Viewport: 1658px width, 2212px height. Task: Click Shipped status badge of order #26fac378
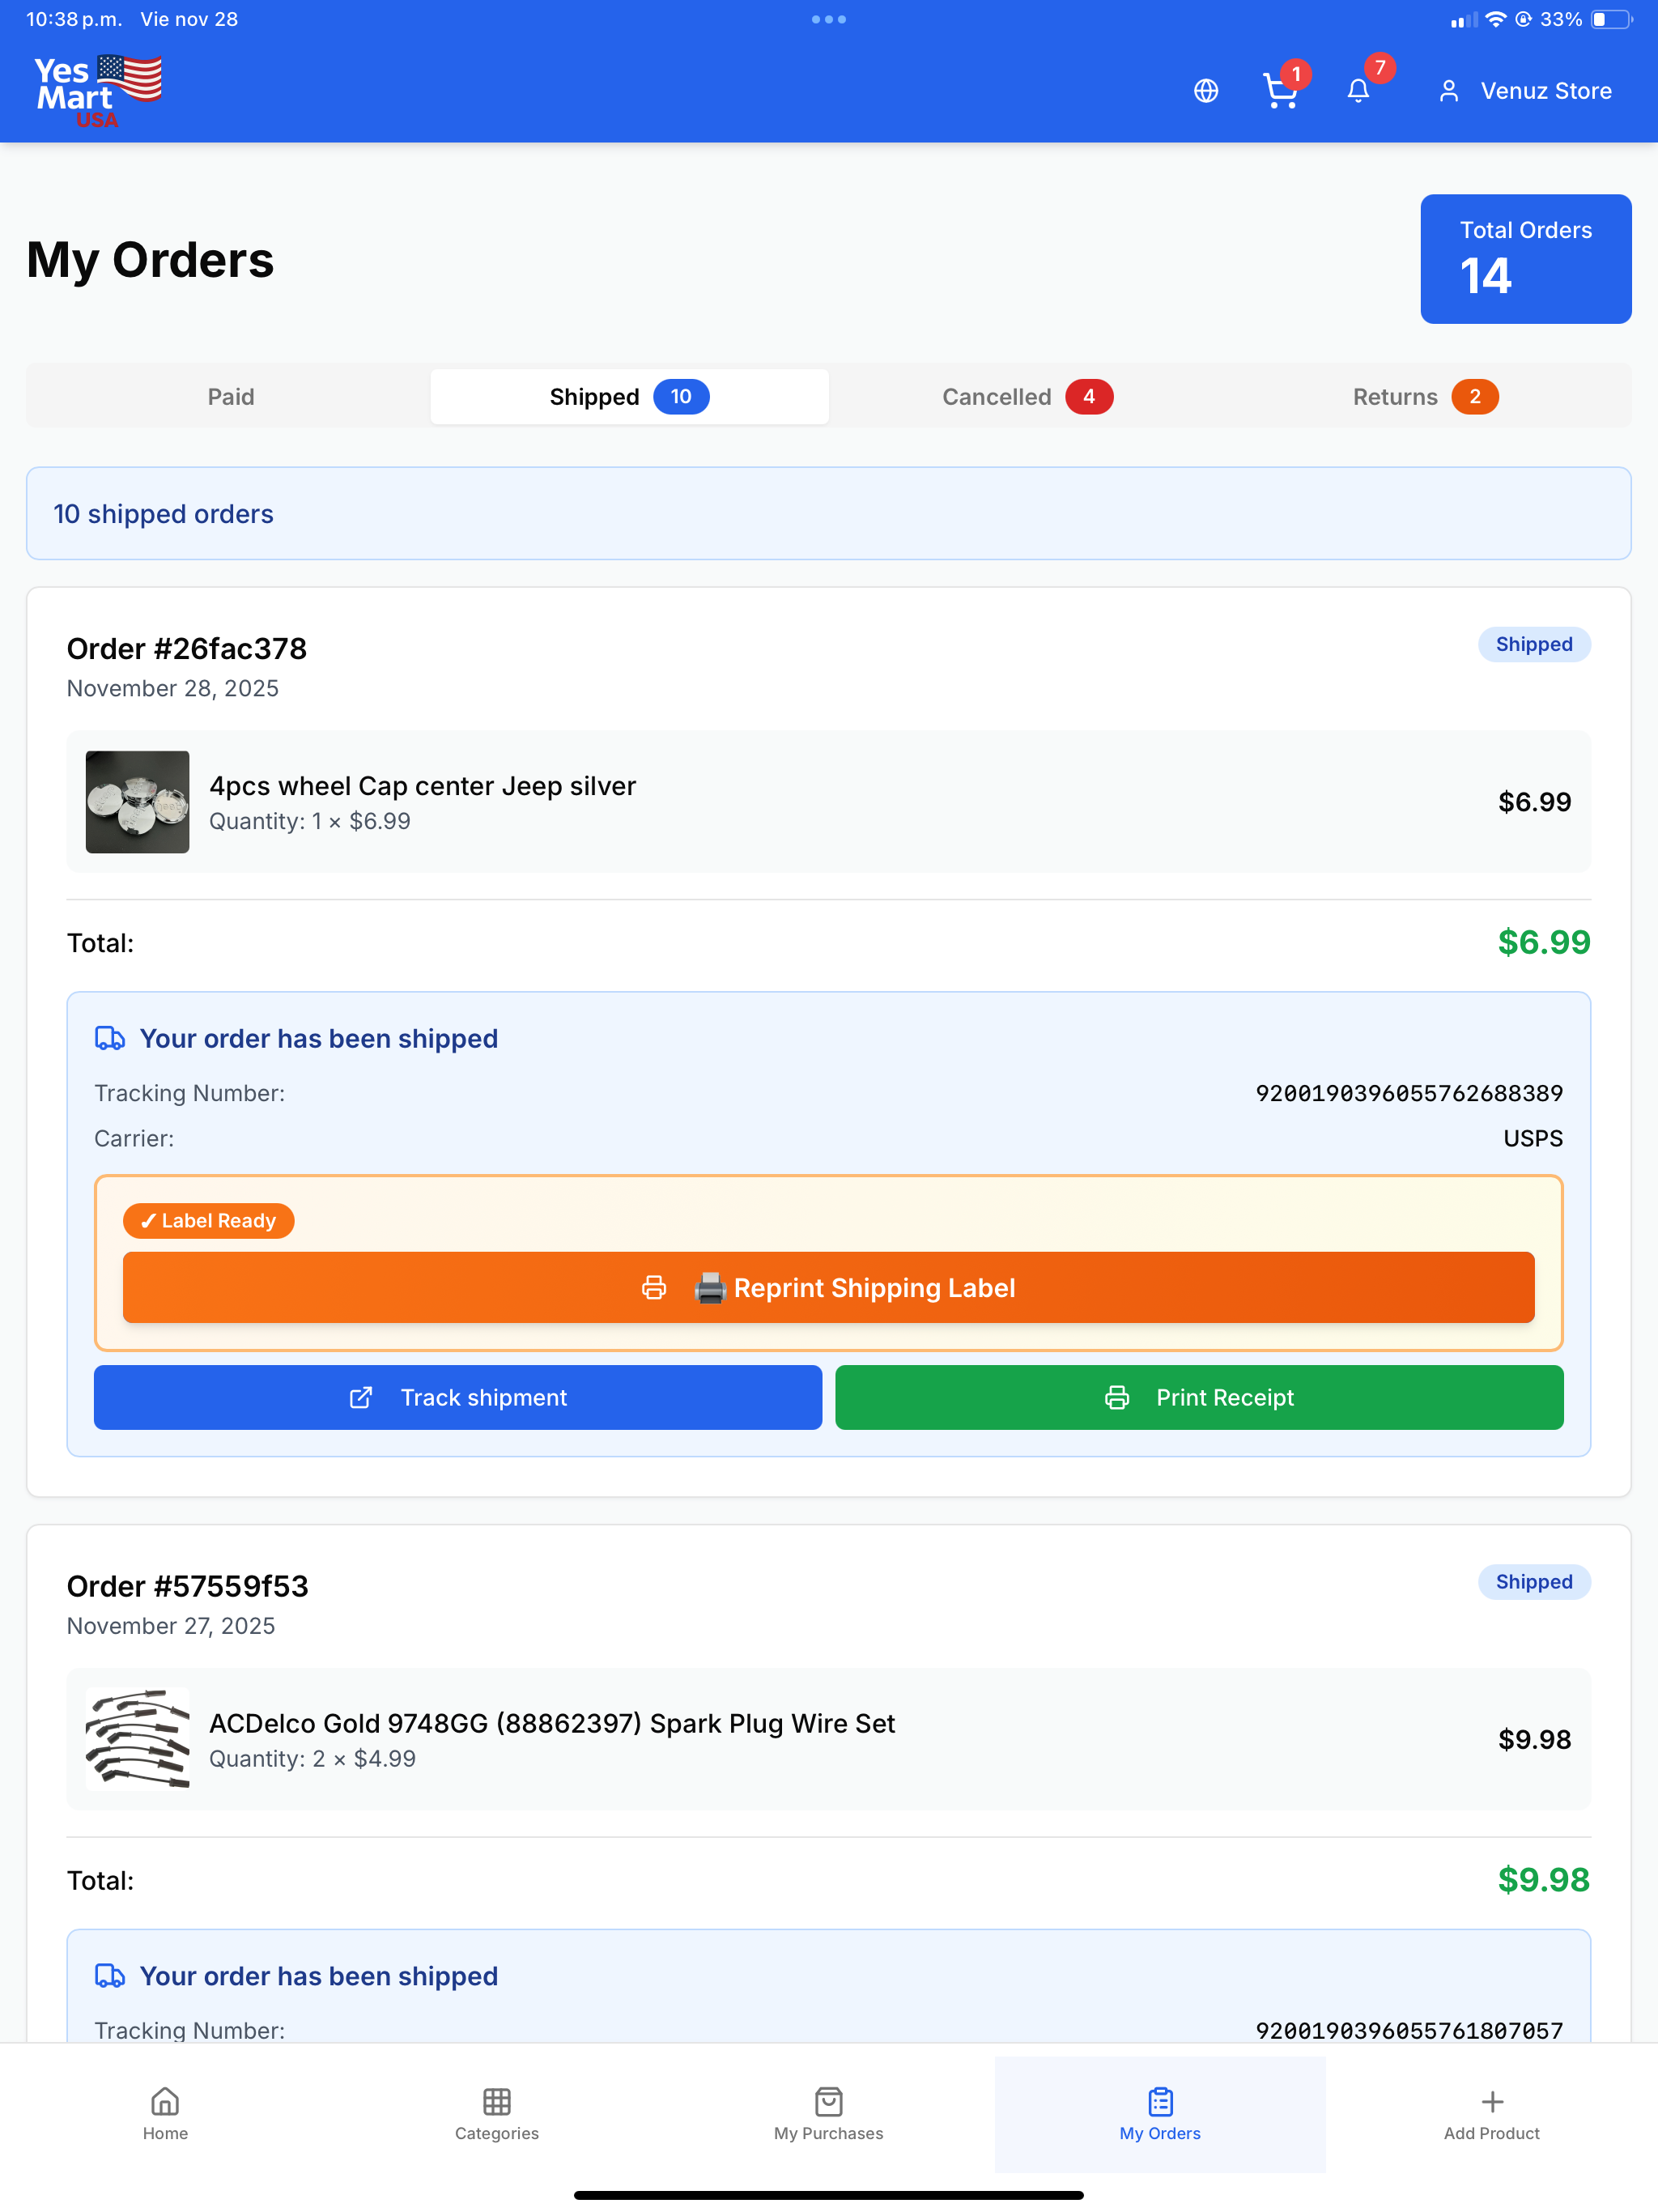tap(1534, 645)
